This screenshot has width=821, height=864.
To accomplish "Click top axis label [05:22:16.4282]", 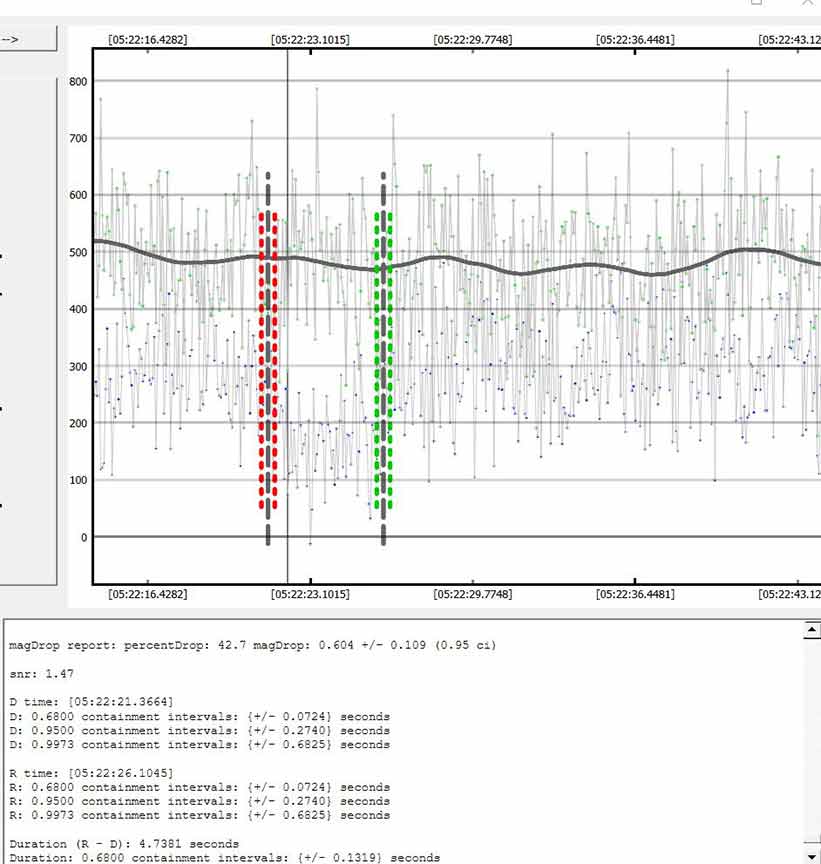I will [148, 40].
